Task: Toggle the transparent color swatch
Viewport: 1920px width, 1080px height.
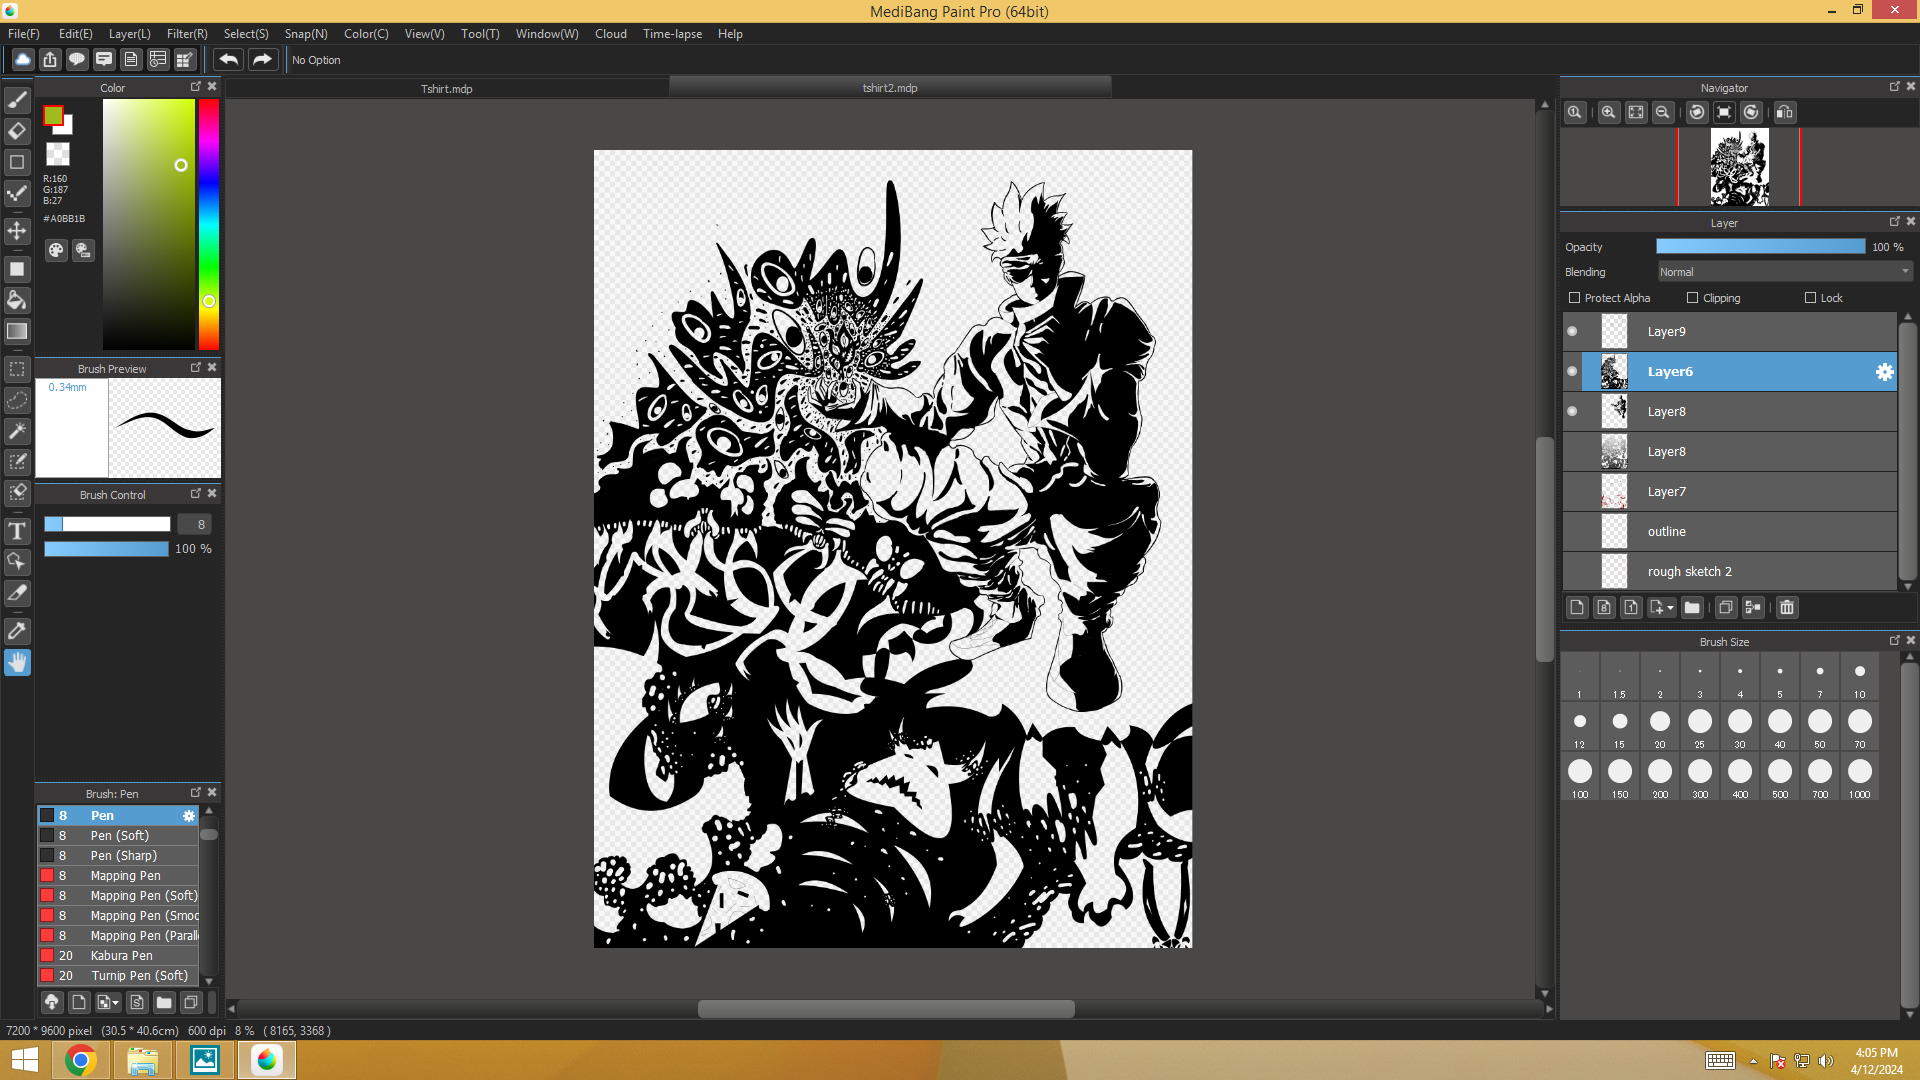Action: pyautogui.click(x=58, y=154)
